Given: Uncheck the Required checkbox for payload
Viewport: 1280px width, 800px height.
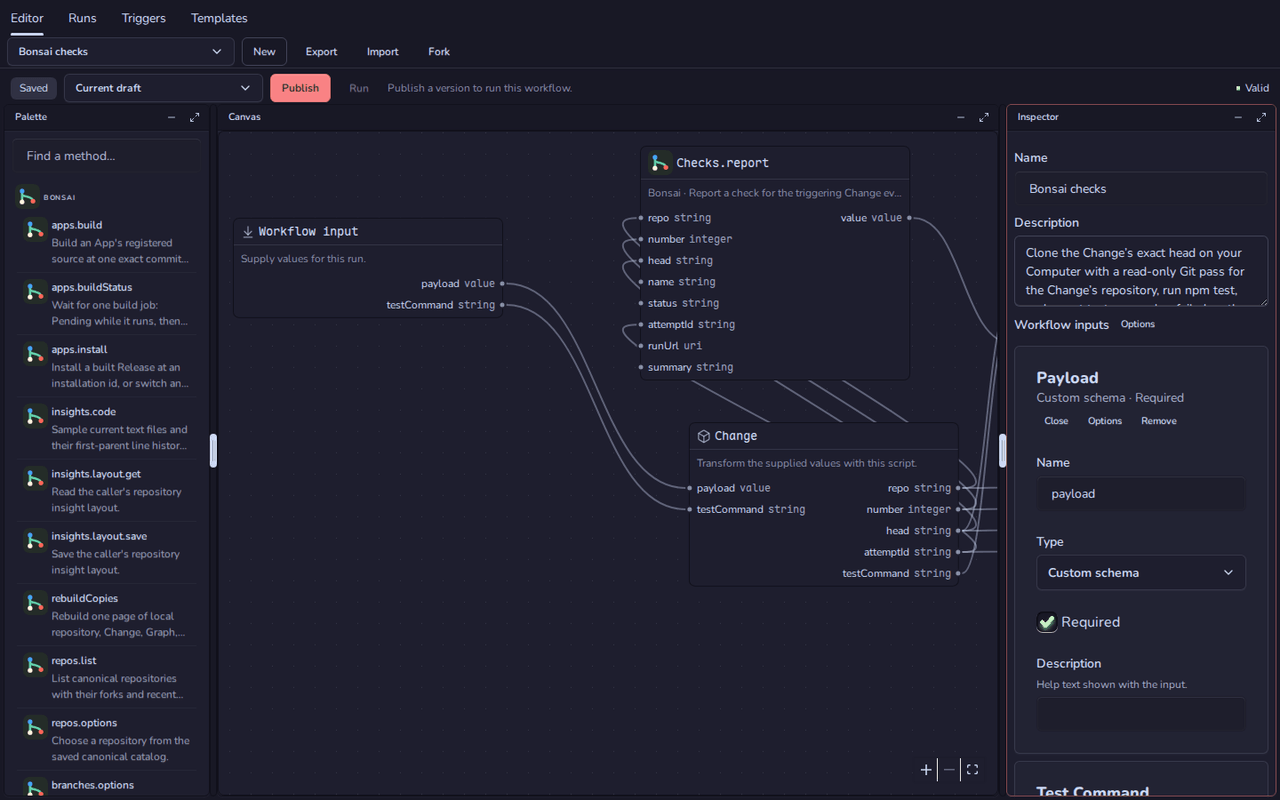Looking at the screenshot, I should (x=1047, y=622).
